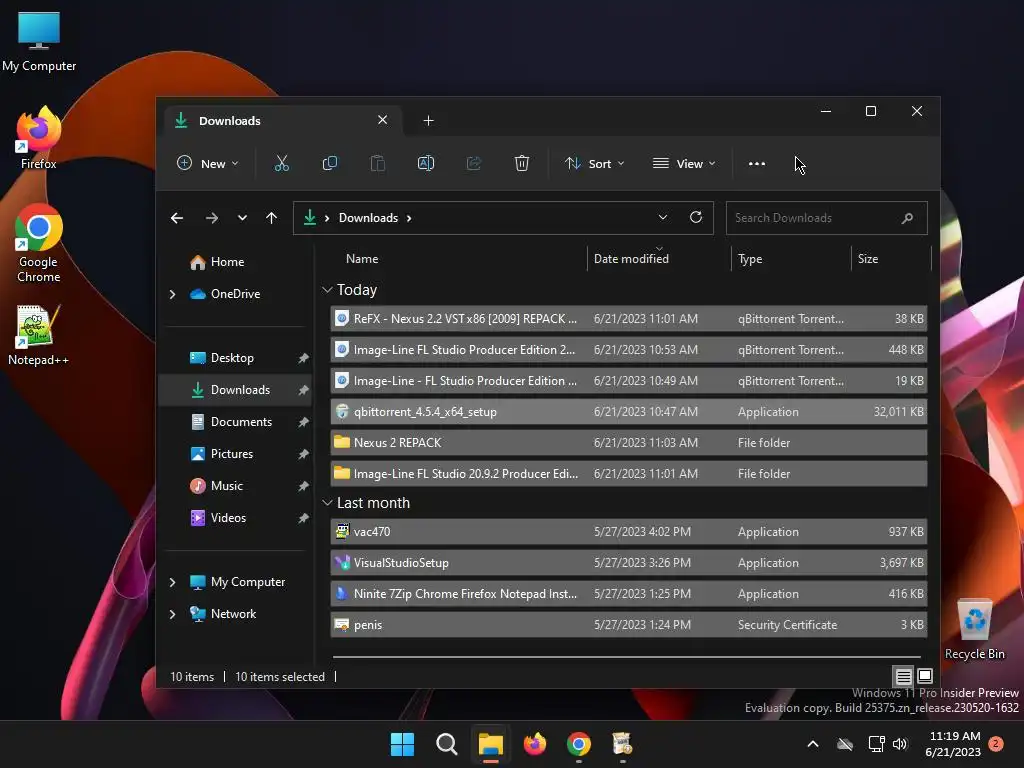The image size is (1024, 768).
Task: Open Google Chrome desktop shortcut
Action: [39, 243]
